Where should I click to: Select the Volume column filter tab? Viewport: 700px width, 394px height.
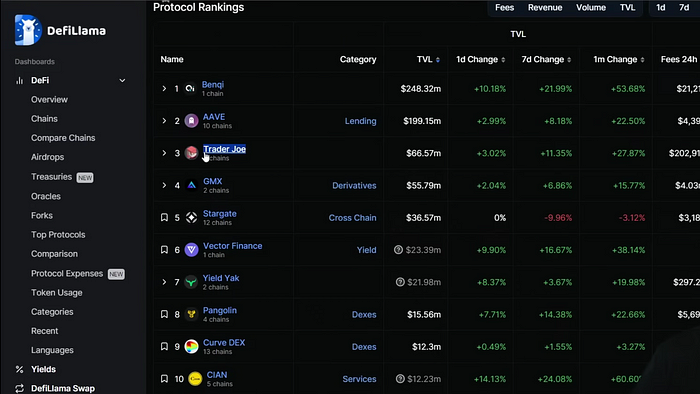(x=591, y=8)
